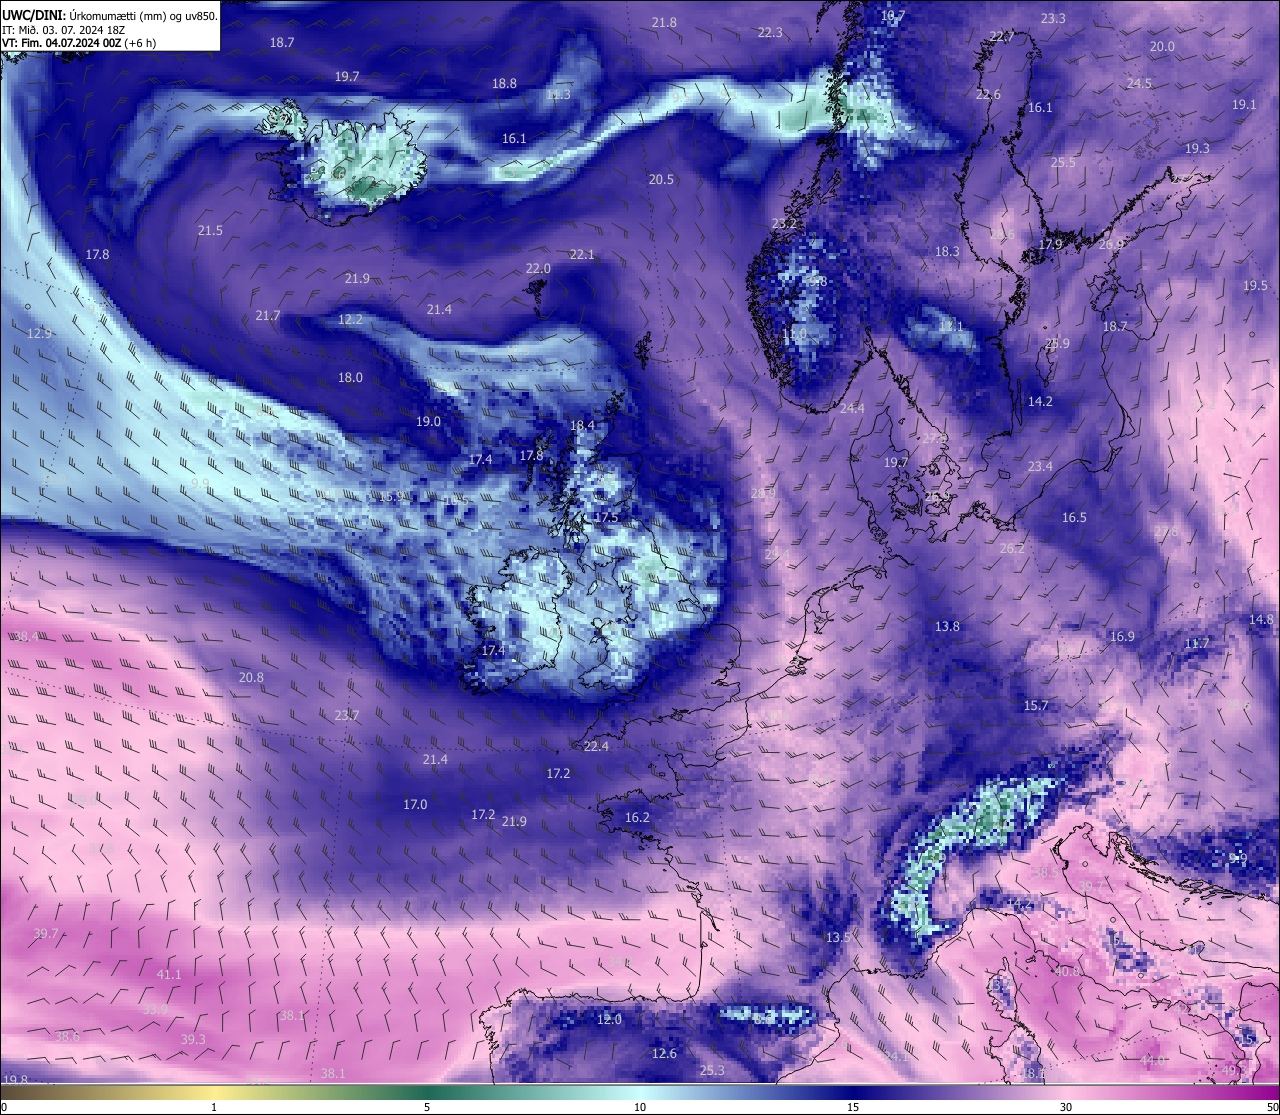Click the map value 12.0 over Spain
Image resolution: width=1280 pixels, height=1115 pixels.
click(x=609, y=1019)
